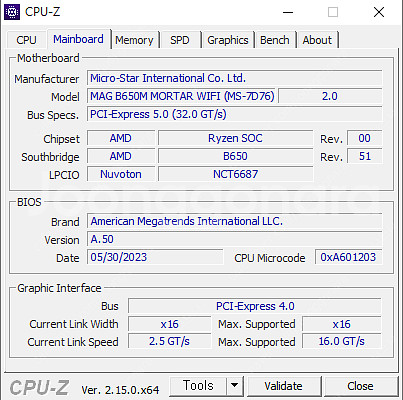Select the SPD tab
403x400 pixels.
pos(180,40)
